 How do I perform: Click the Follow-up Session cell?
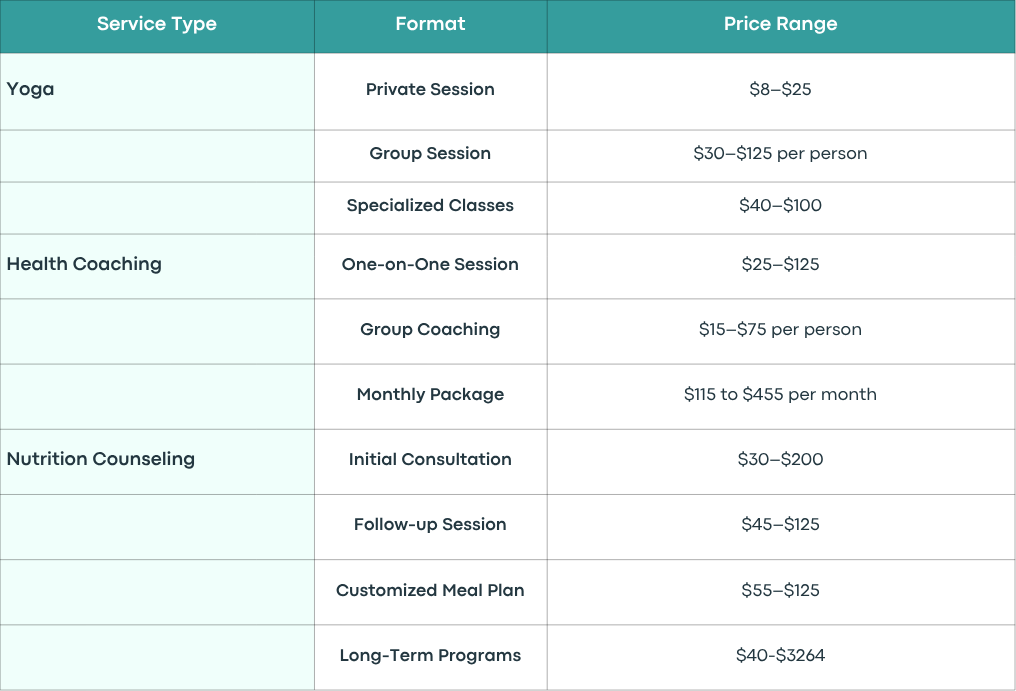tap(430, 527)
